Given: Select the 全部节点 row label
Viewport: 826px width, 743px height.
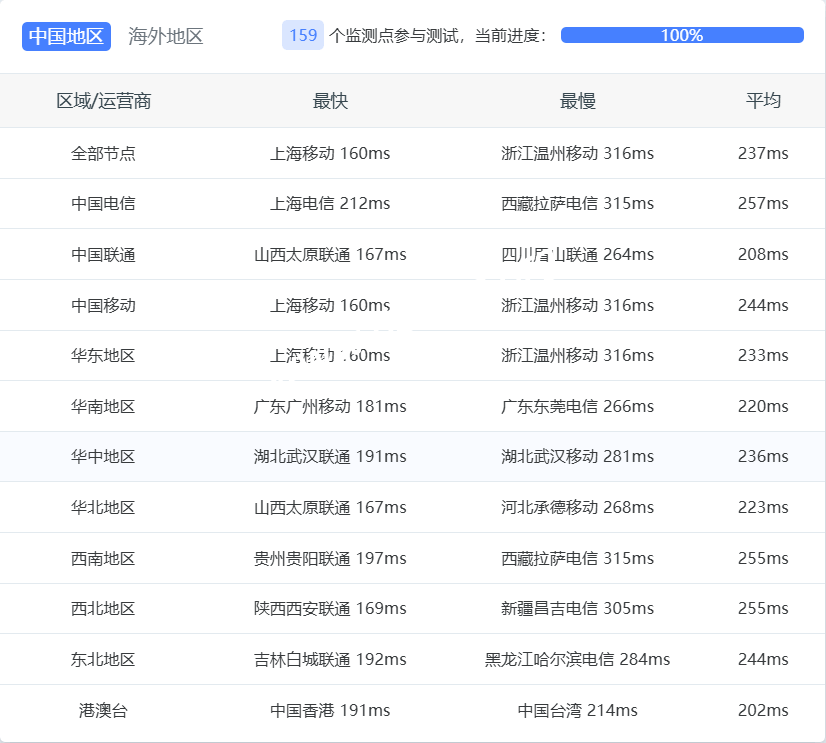Looking at the screenshot, I should pyautogui.click(x=104, y=153).
